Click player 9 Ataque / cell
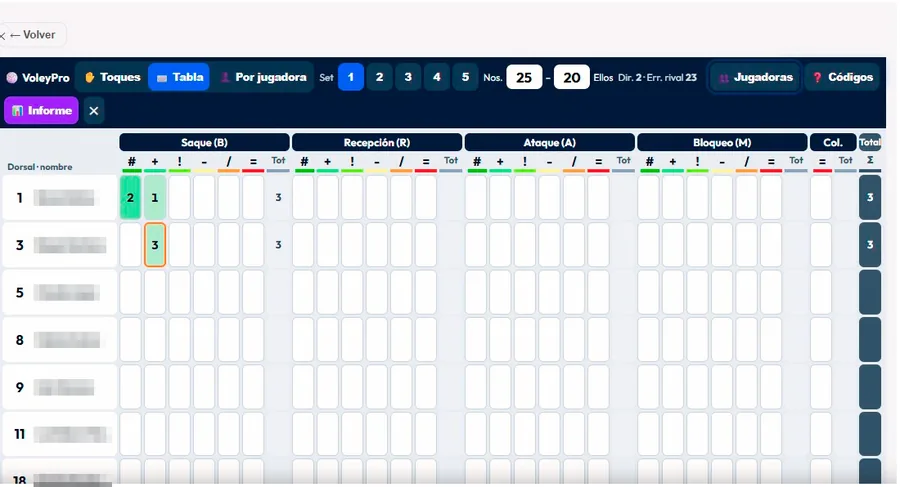 coord(574,387)
